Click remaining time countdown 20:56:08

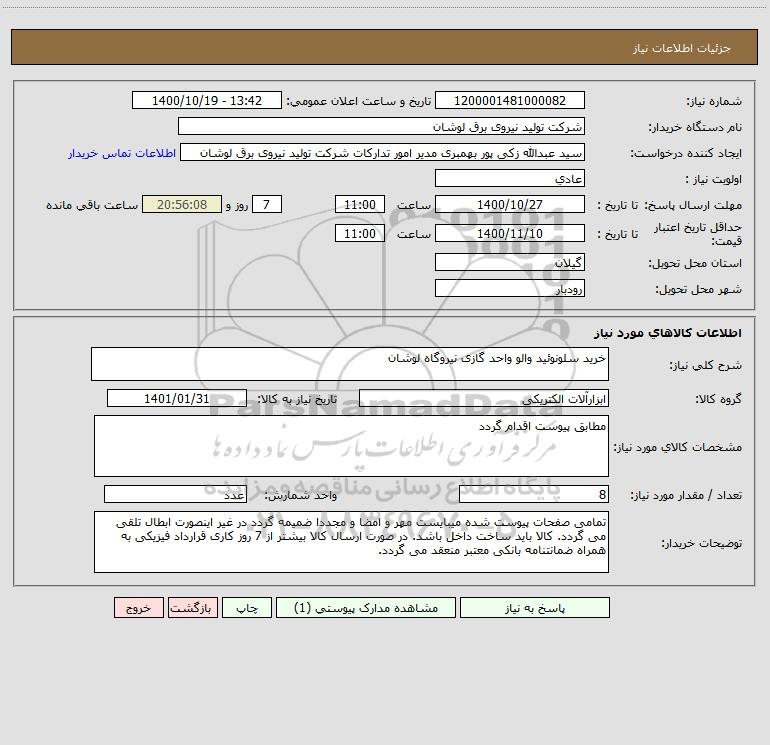coord(182,204)
